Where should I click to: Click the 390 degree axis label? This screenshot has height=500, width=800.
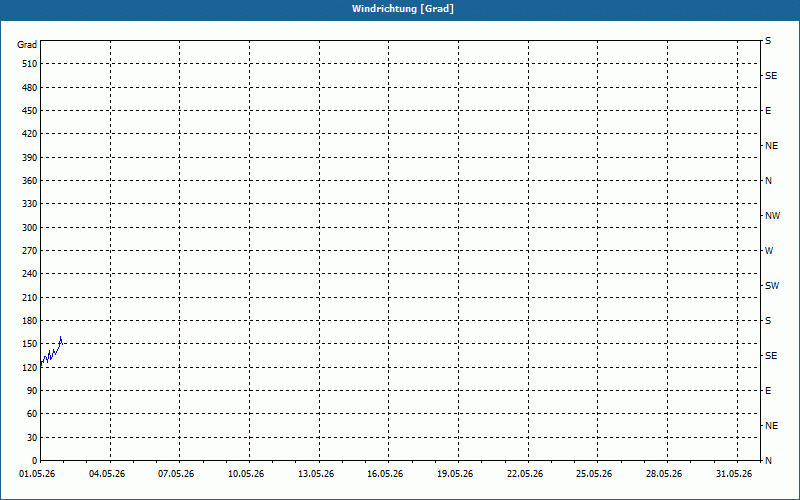tap(30, 158)
